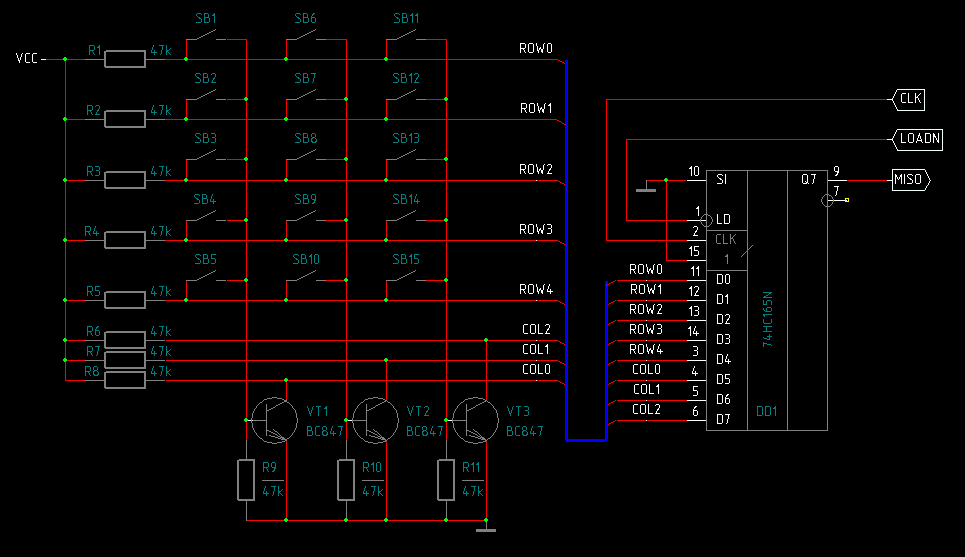Click the VT1 transistor symbol
This screenshot has width=965, height=557.
coord(271,419)
